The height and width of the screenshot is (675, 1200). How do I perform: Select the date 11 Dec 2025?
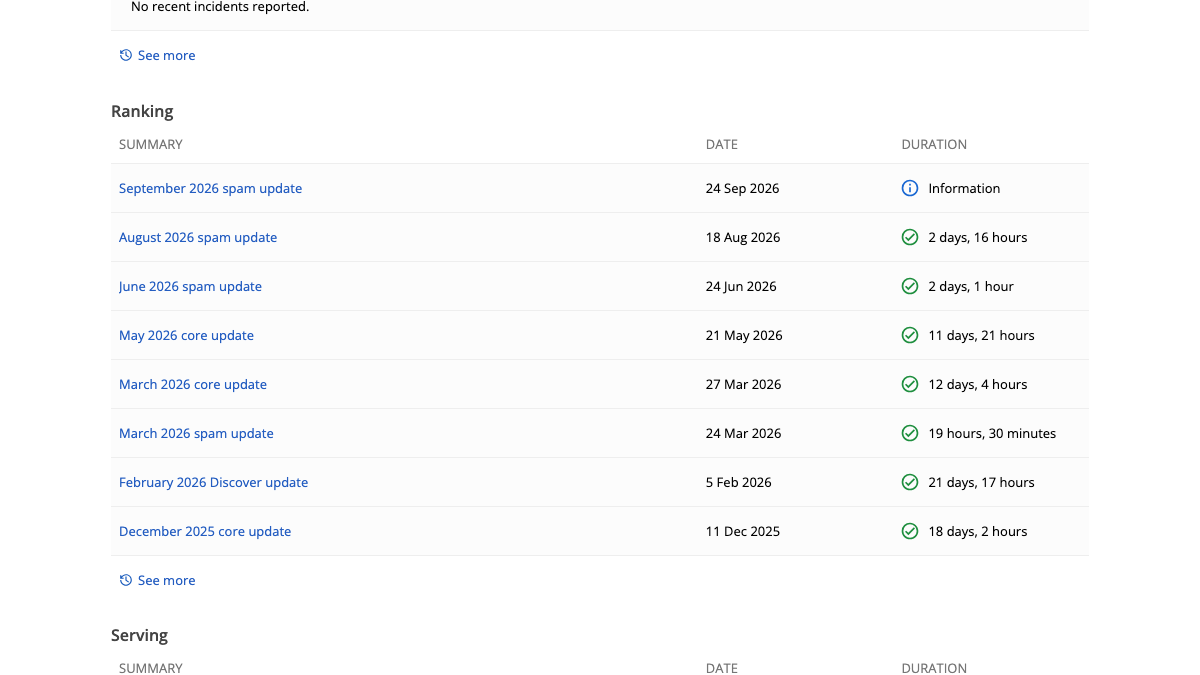[743, 531]
